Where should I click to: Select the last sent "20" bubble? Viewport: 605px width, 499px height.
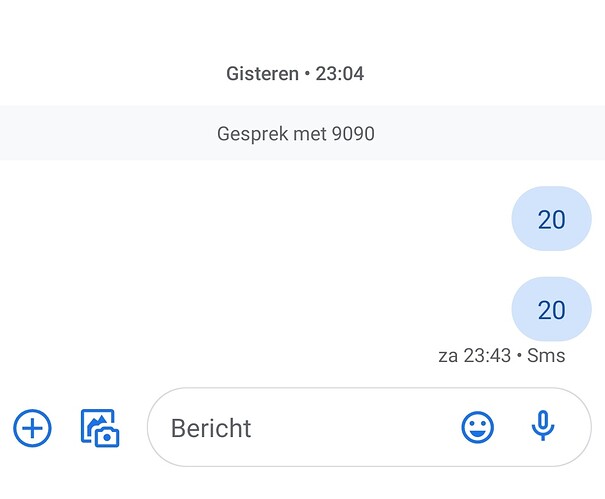click(x=551, y=310)
